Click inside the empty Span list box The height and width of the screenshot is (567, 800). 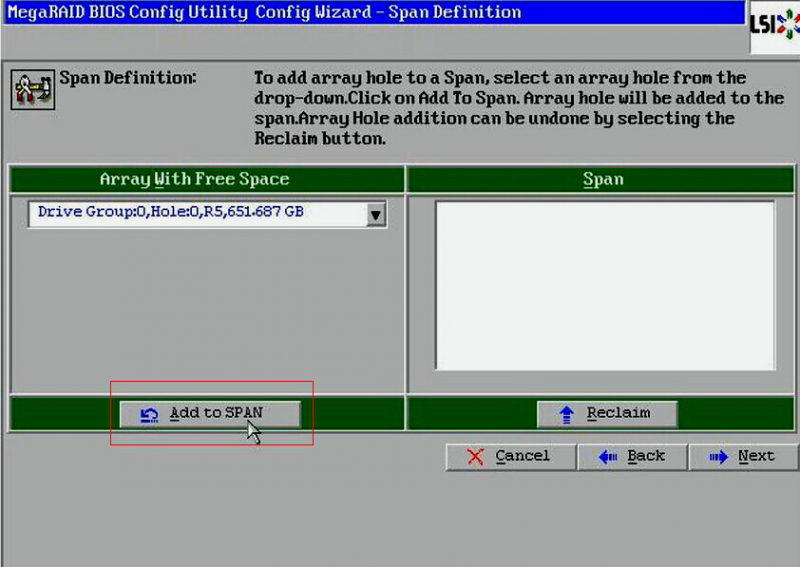point(604,285)
